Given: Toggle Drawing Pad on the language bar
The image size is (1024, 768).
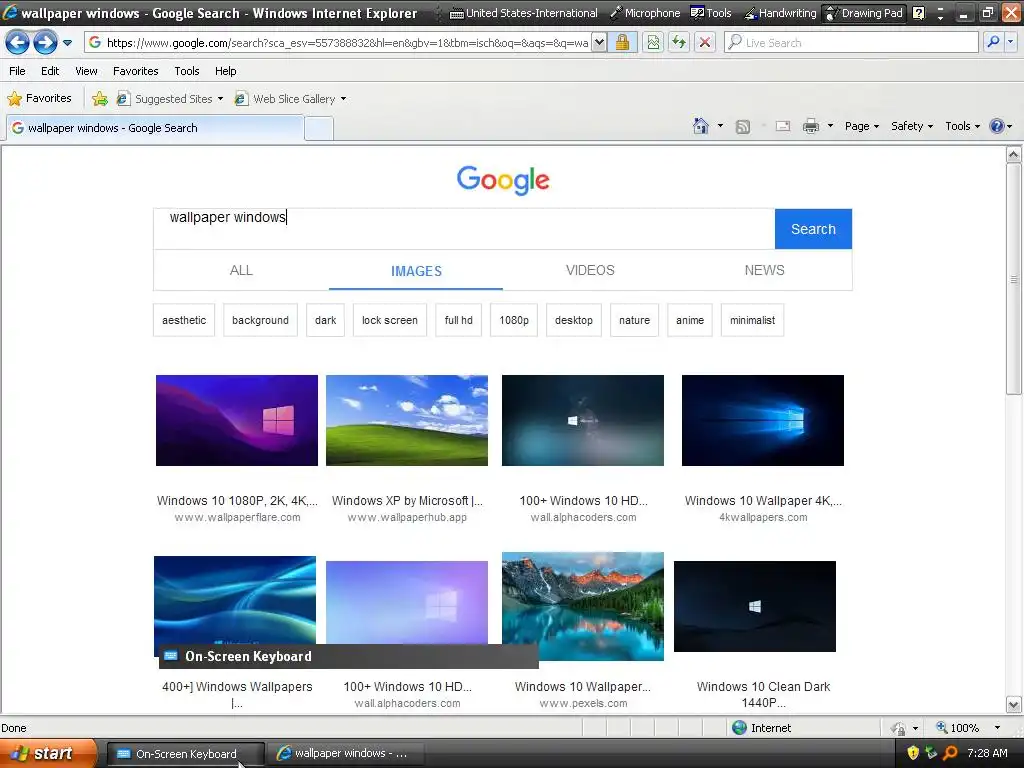Looking at the screenshot, I should click(x=864, y=13).
